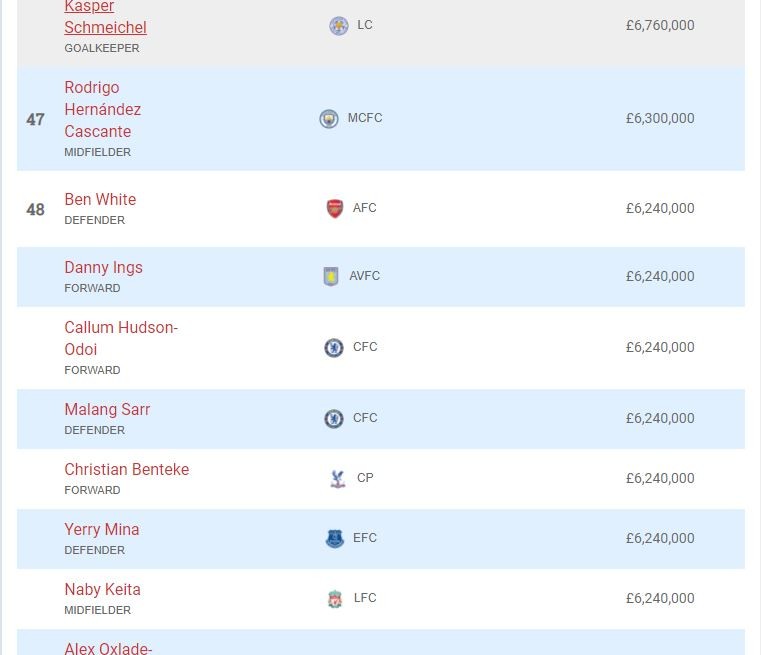Click Malang Sarr player name
This screenshot has width=763, height=655.
[x=107, y=409]
